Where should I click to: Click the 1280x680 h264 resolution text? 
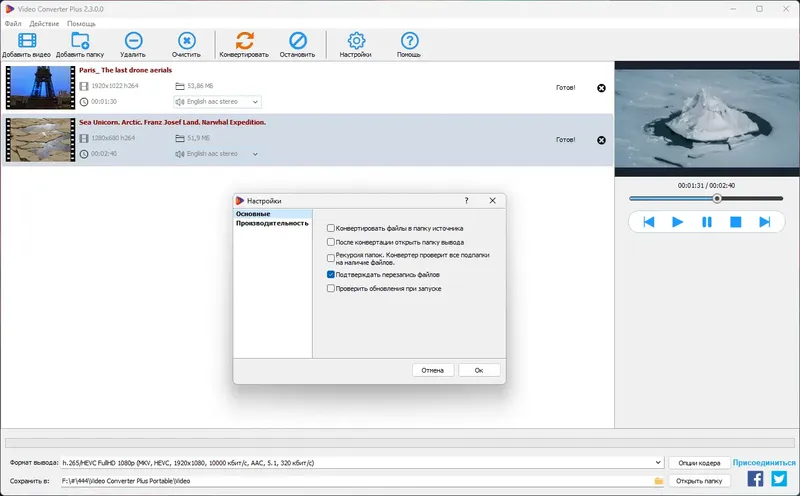[113, 138]
